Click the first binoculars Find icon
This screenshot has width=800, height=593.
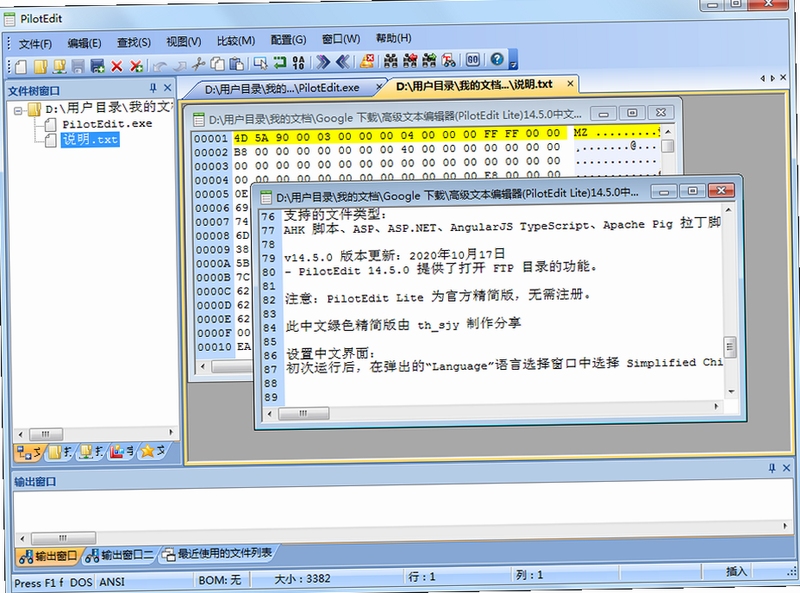click(x=391, y=61)
